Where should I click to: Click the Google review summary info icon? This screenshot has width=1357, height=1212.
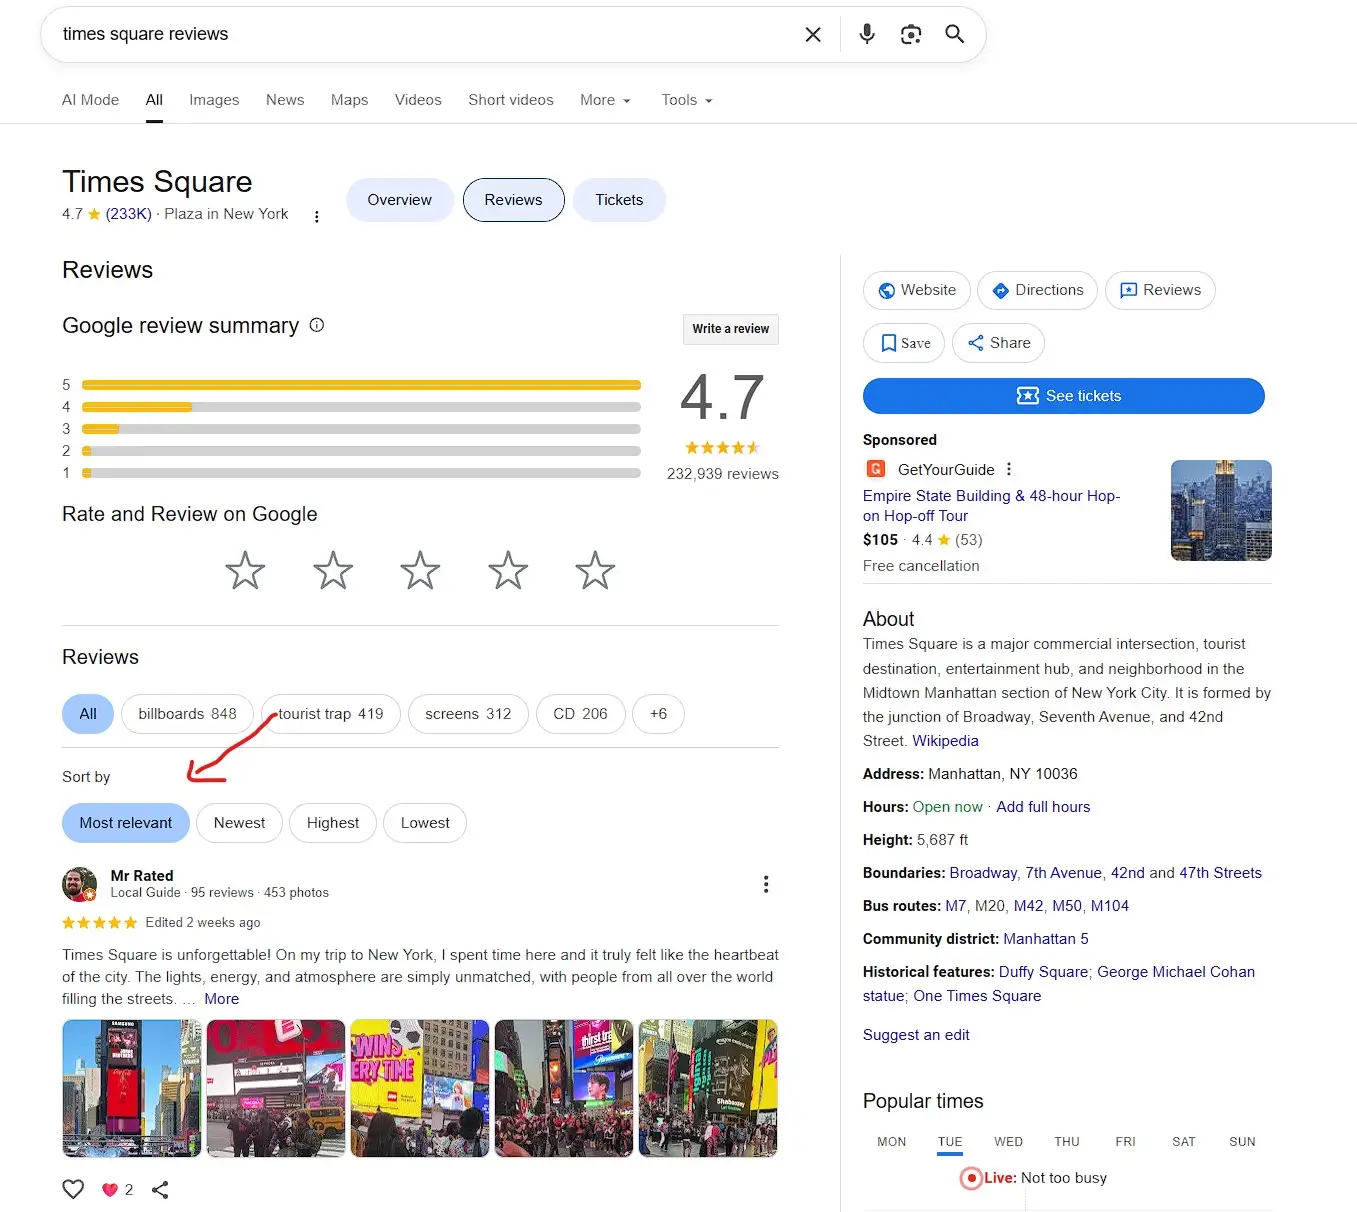[317, 325]
